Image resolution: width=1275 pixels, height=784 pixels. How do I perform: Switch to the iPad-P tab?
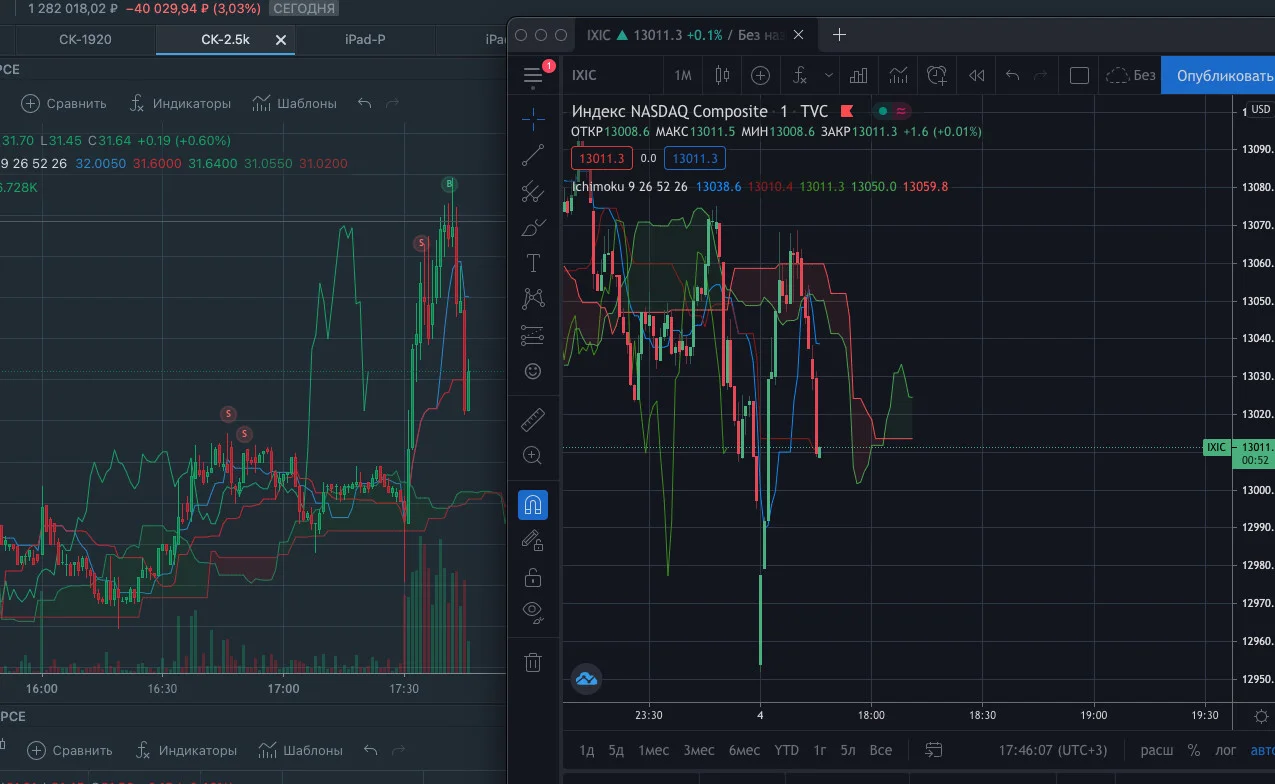pyautogui.click(x=364, y=40)
